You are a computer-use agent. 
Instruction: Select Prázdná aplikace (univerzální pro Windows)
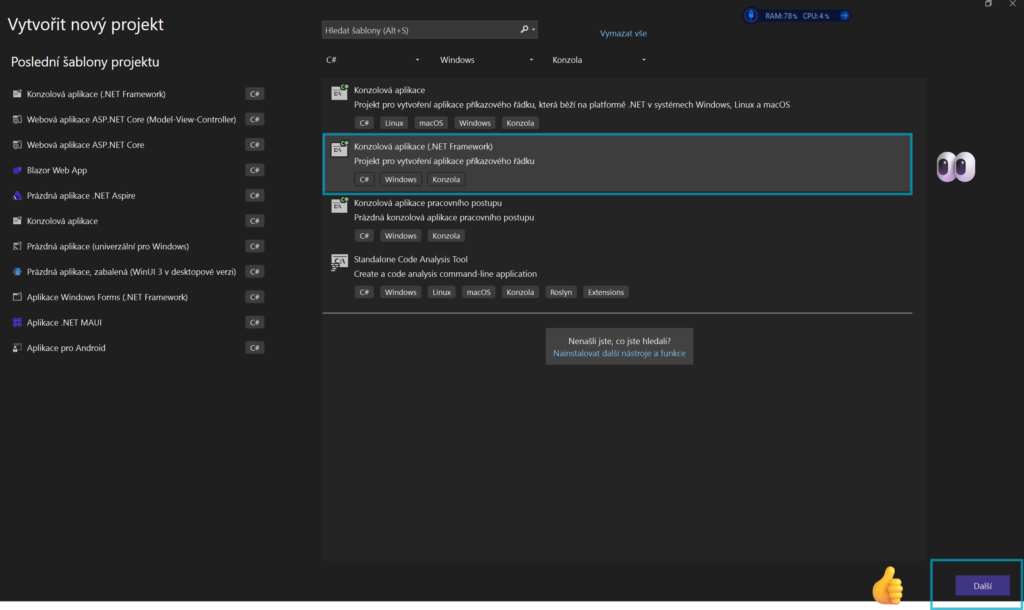pos(108,246)
